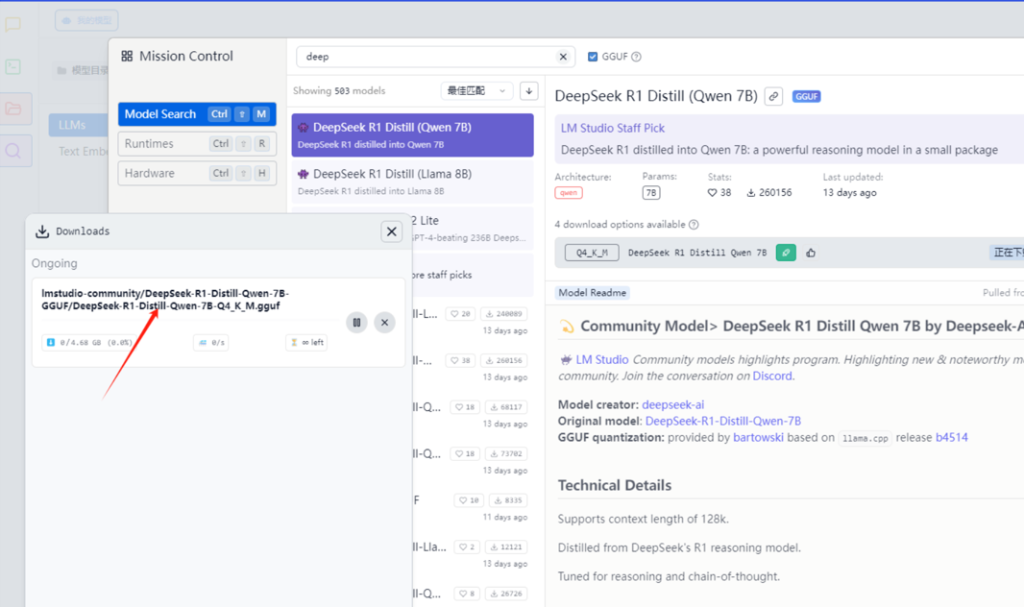Click the 7B params badge

(651, 193)
